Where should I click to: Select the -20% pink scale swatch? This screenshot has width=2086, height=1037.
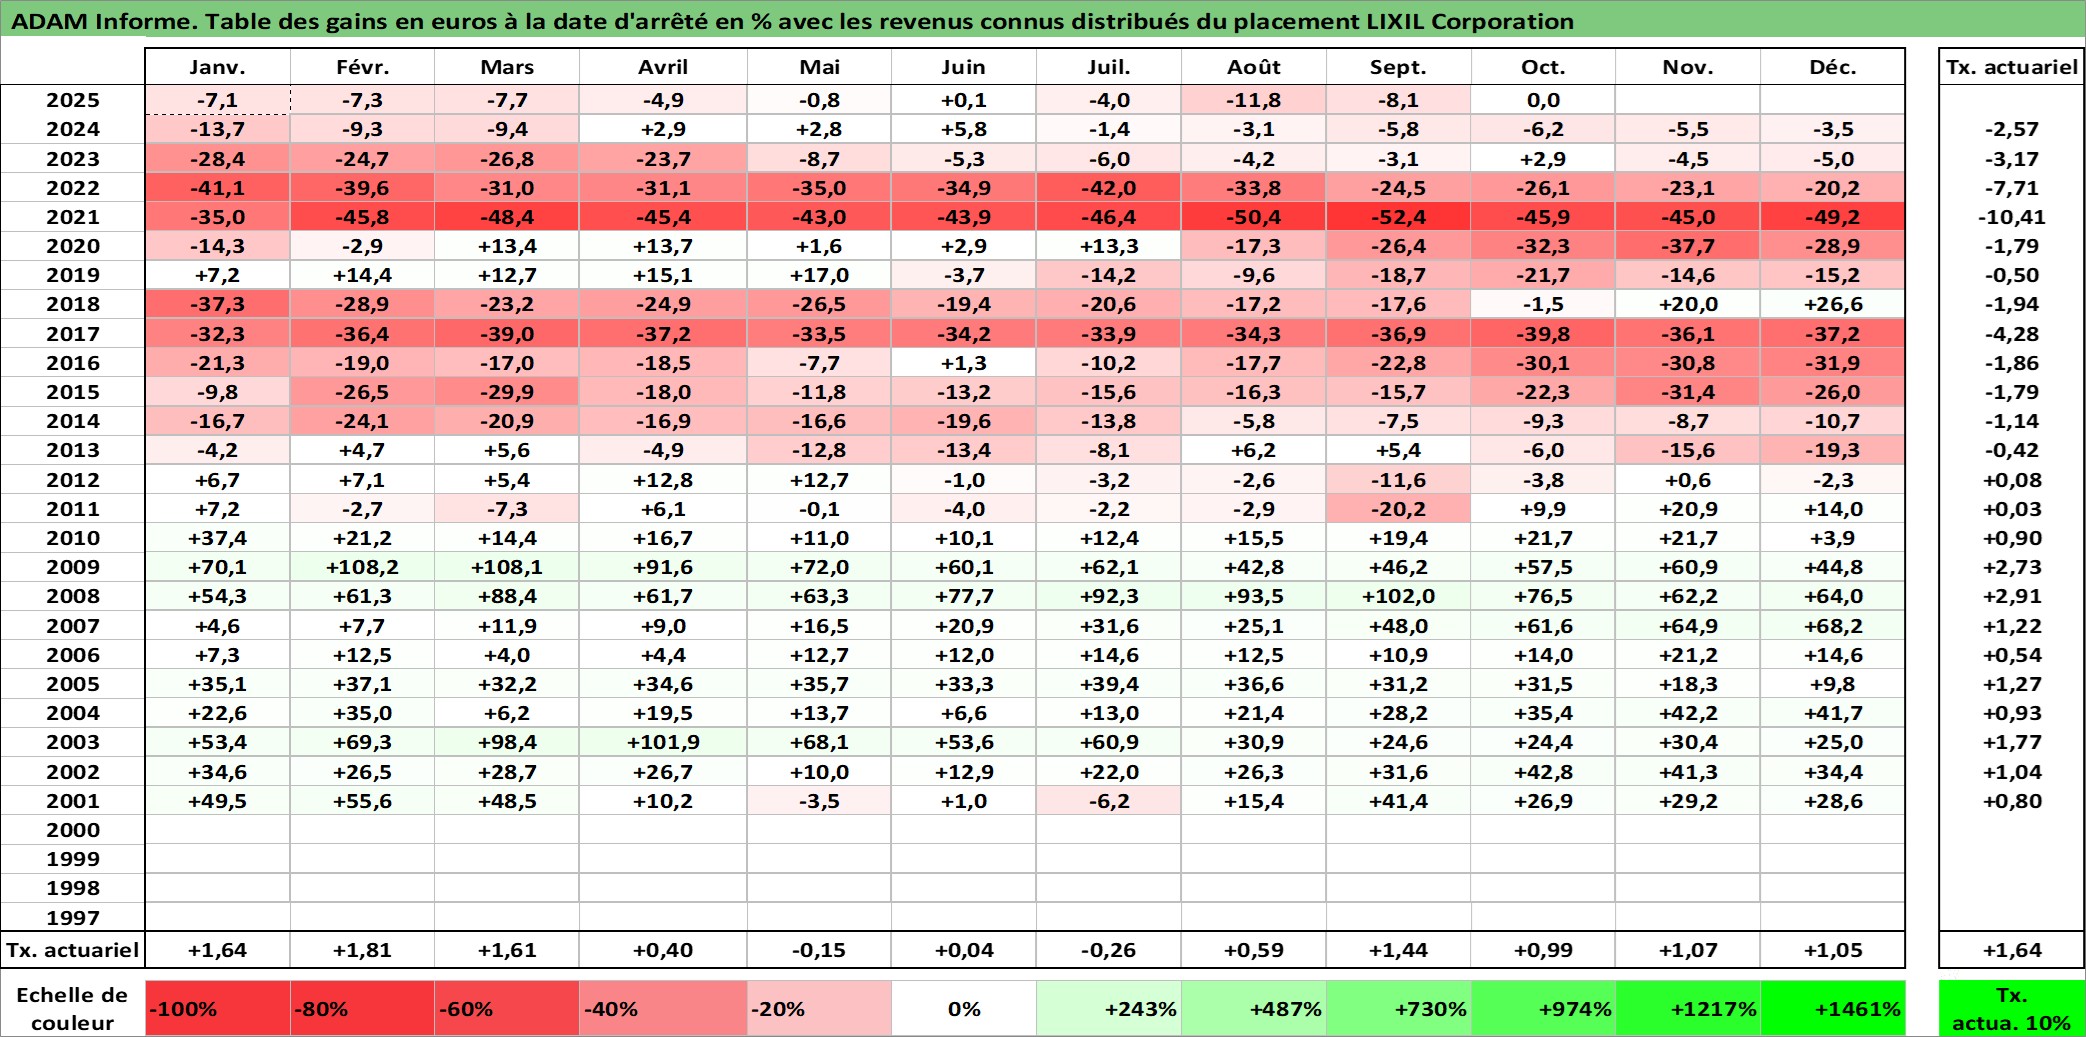(x=819, y=1008)
